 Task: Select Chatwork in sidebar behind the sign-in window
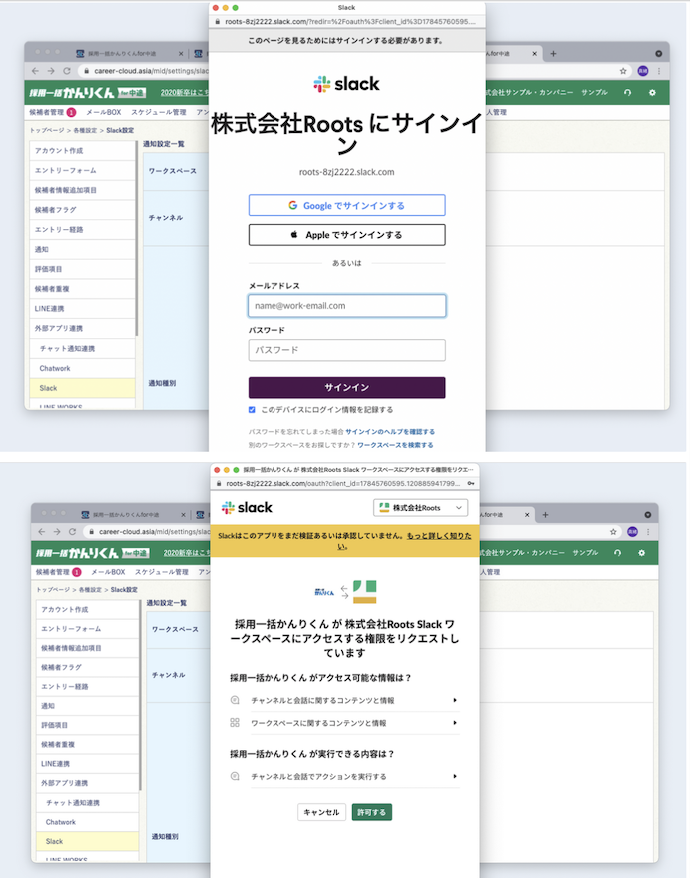click(x=82, y=368)
